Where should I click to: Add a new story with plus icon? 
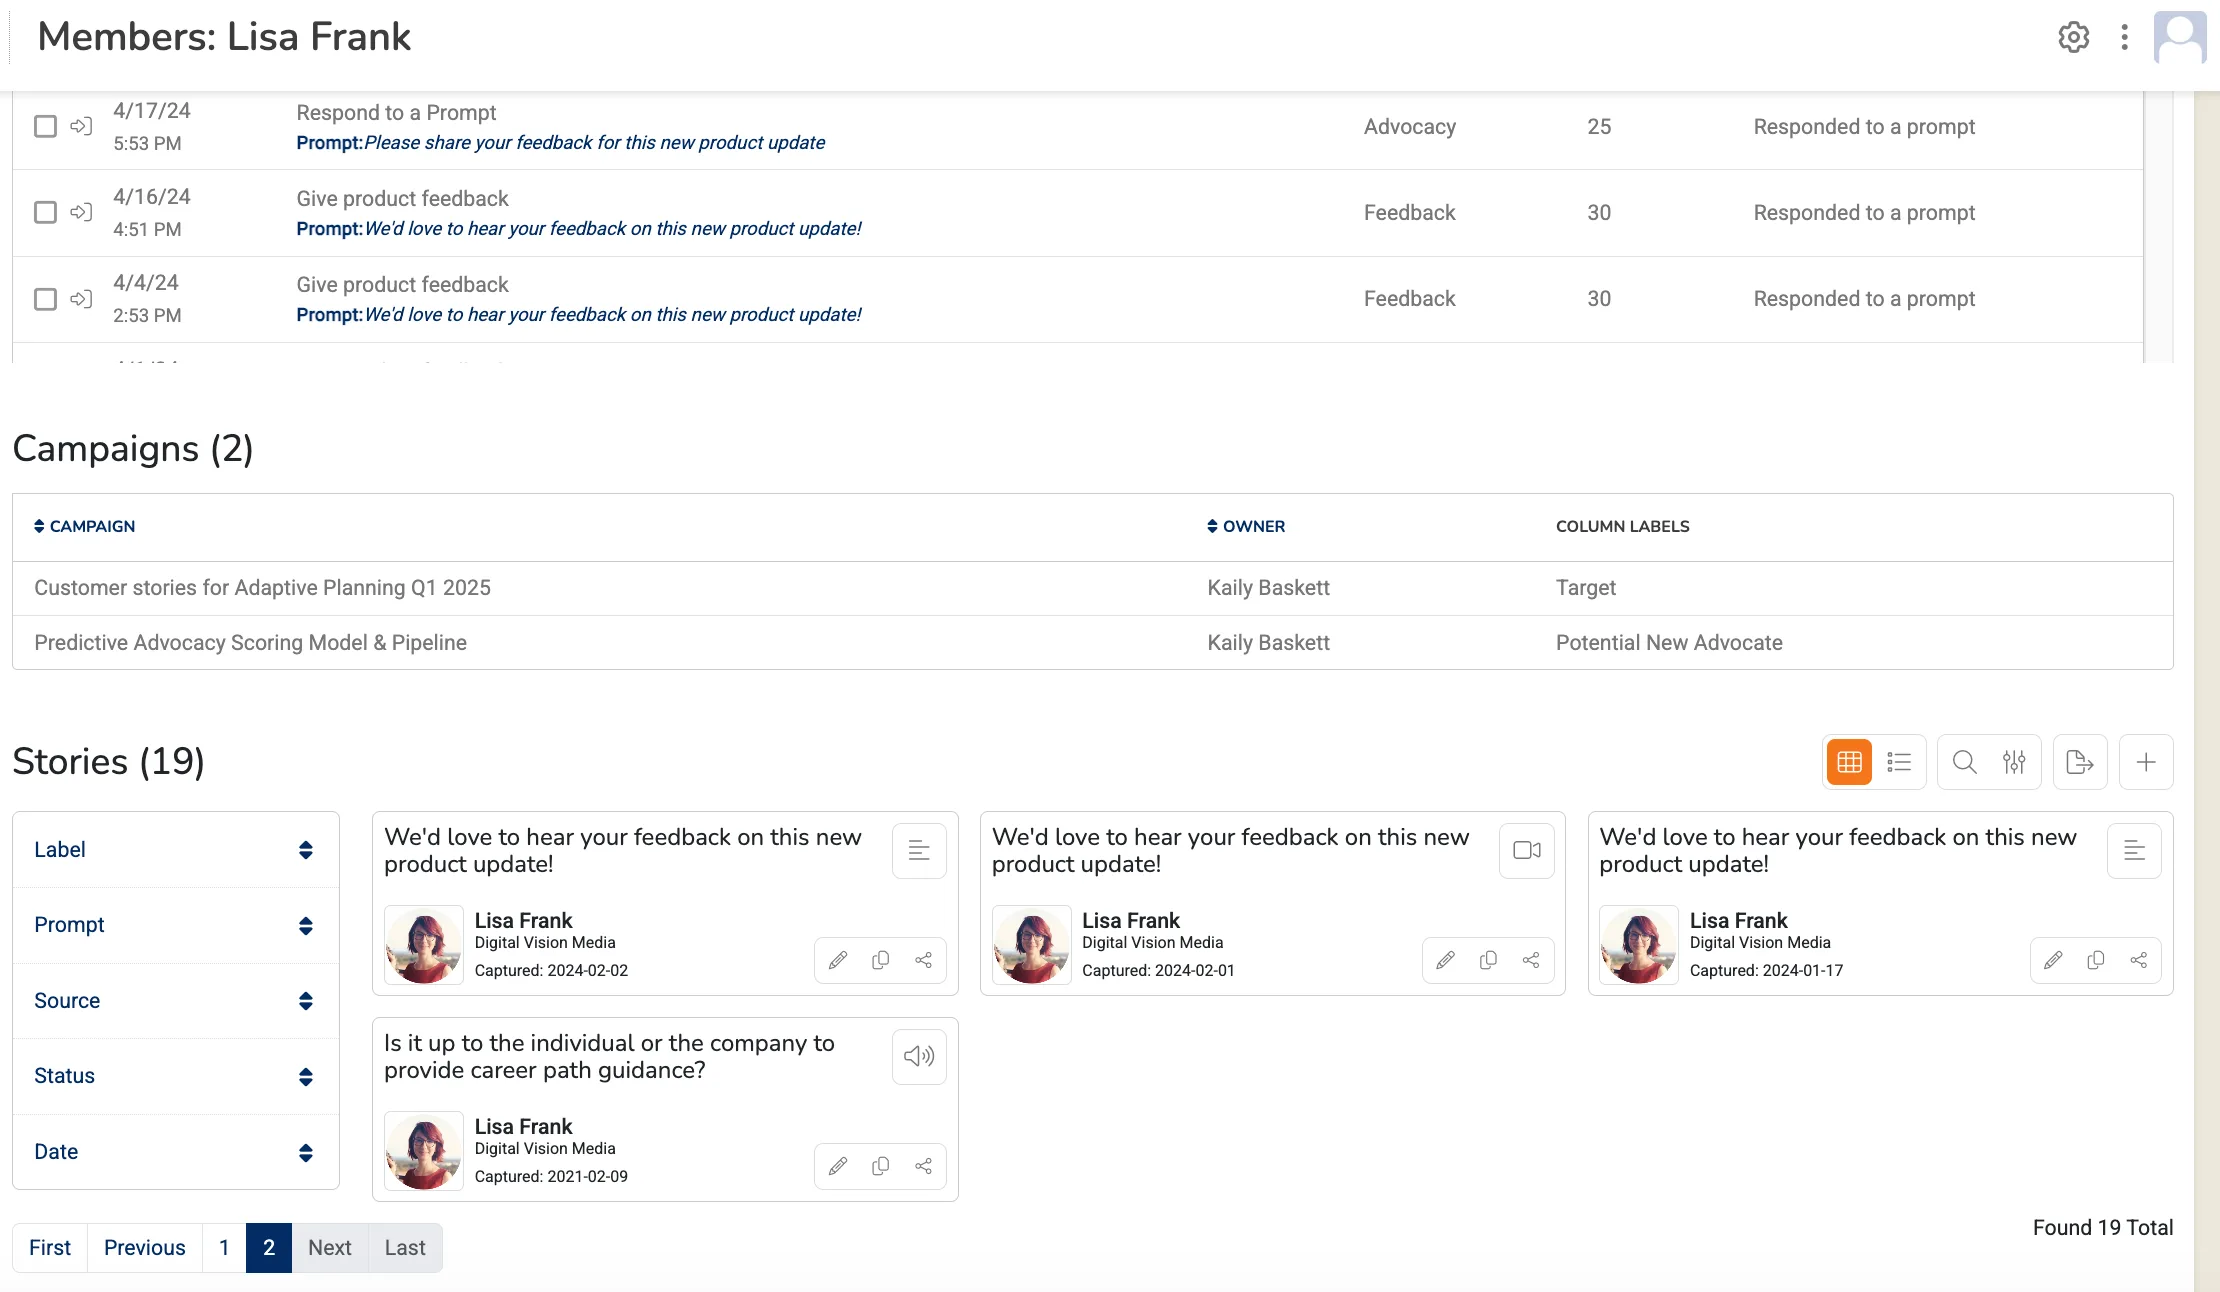(2146, 762)
